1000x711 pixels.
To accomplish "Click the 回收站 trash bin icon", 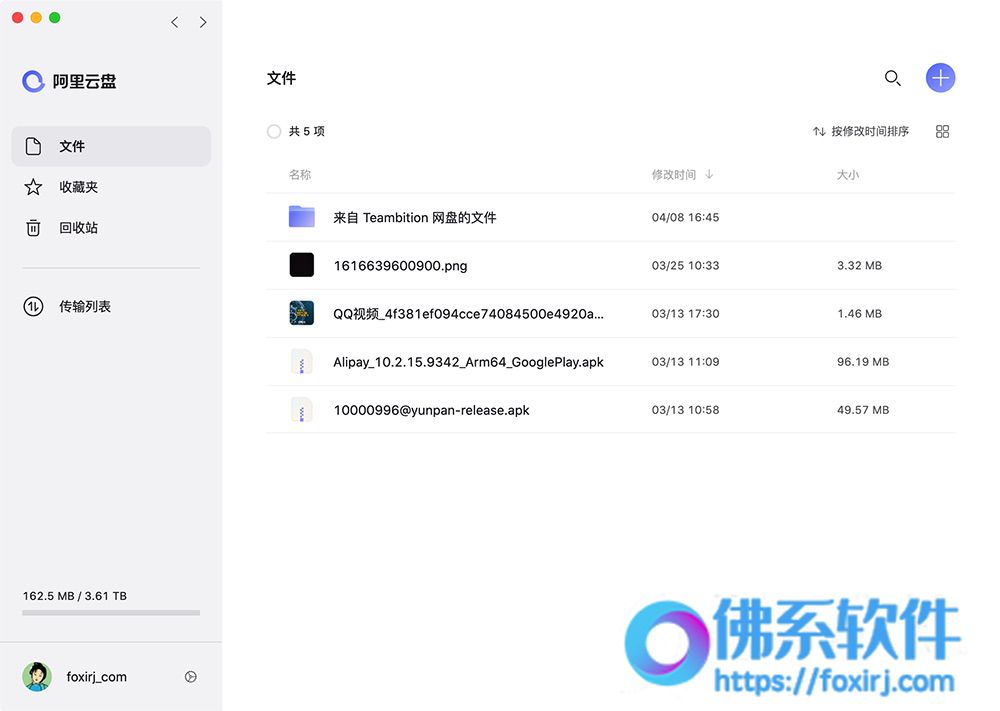I will [33, 228].
